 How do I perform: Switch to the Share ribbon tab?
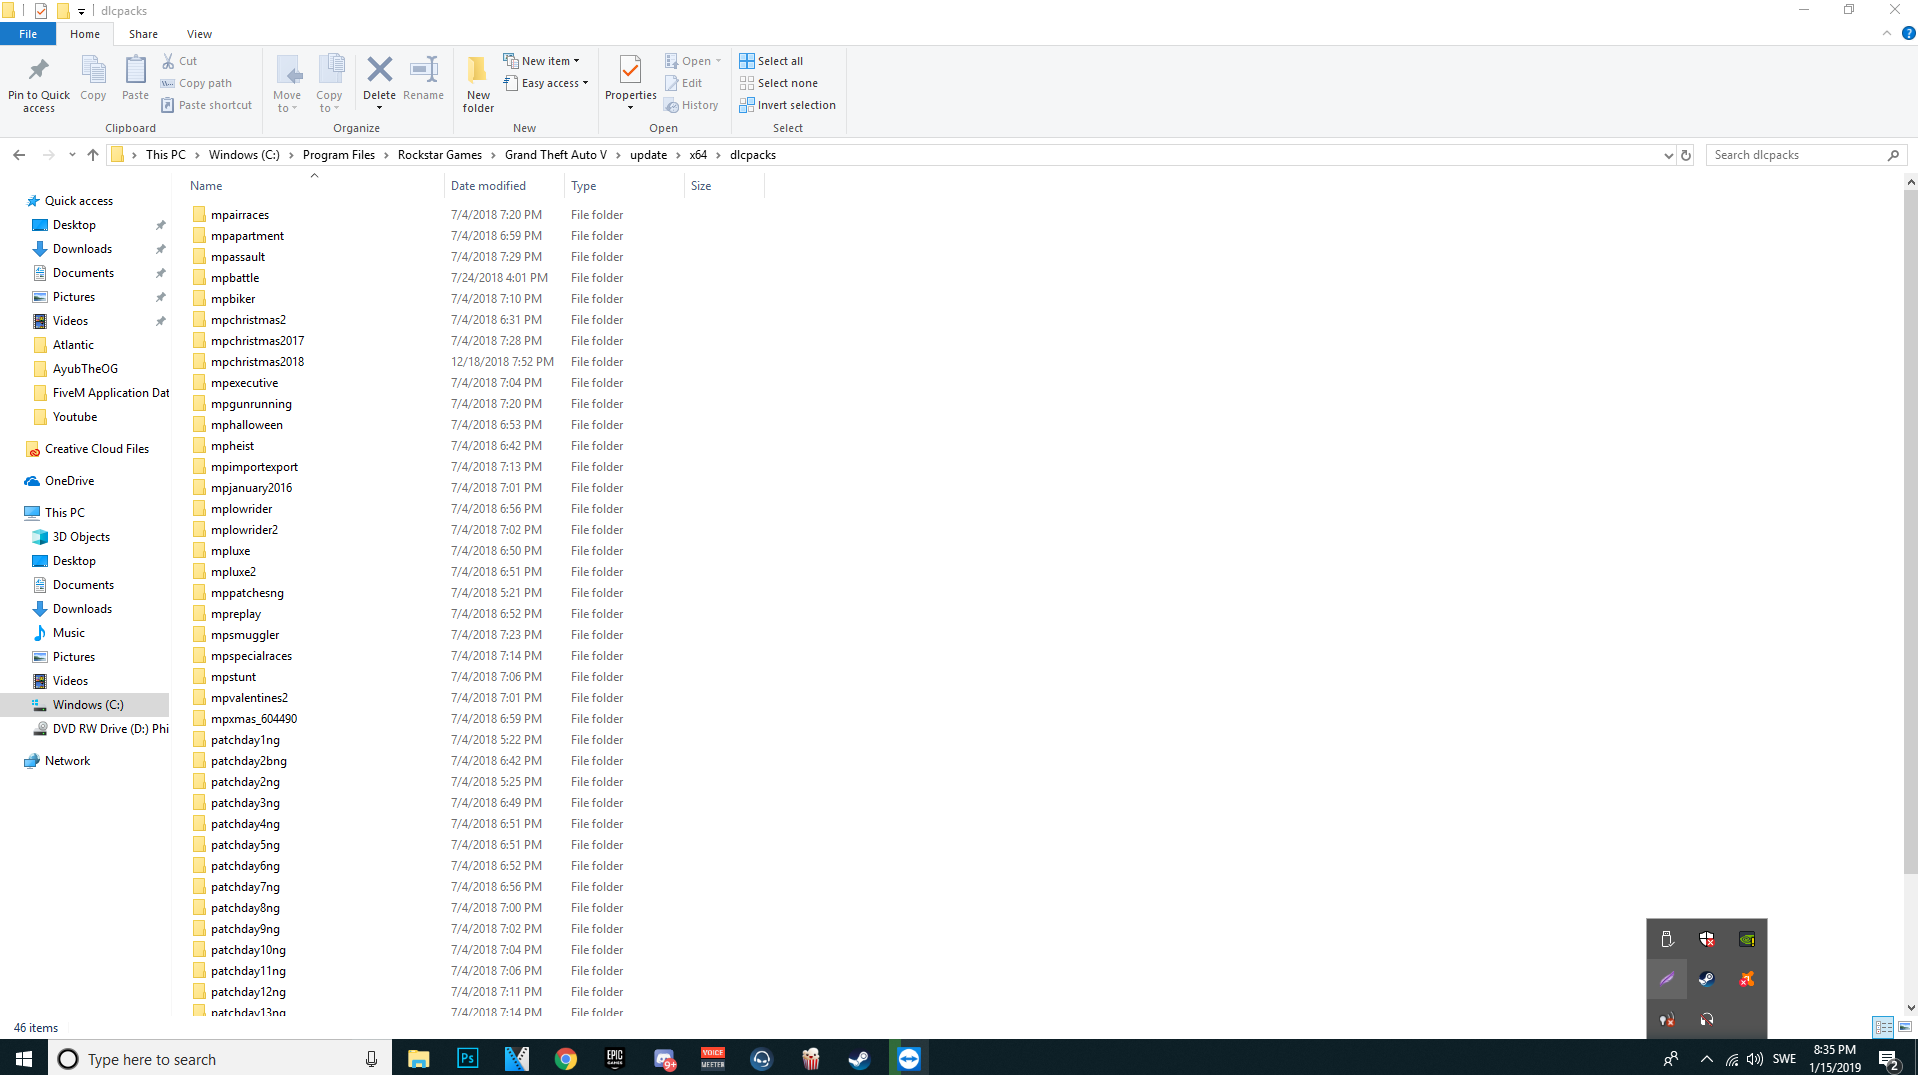[143, 34]
